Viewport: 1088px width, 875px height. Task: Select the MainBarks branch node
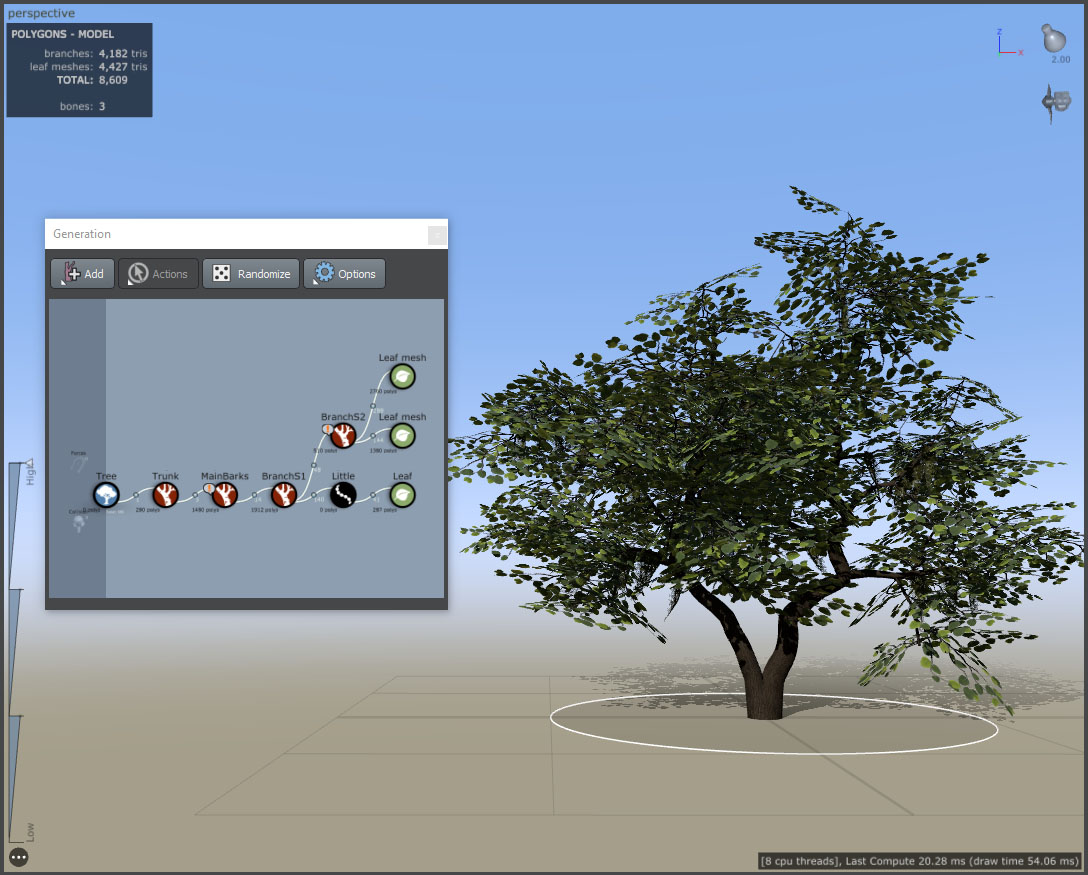(225, 495)
